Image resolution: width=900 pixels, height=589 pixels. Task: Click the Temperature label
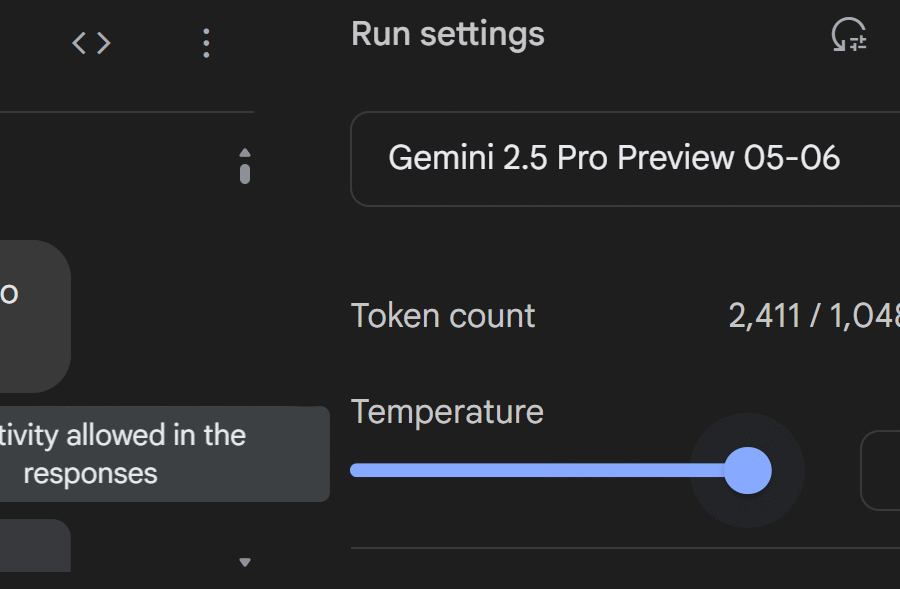point(447,412)
